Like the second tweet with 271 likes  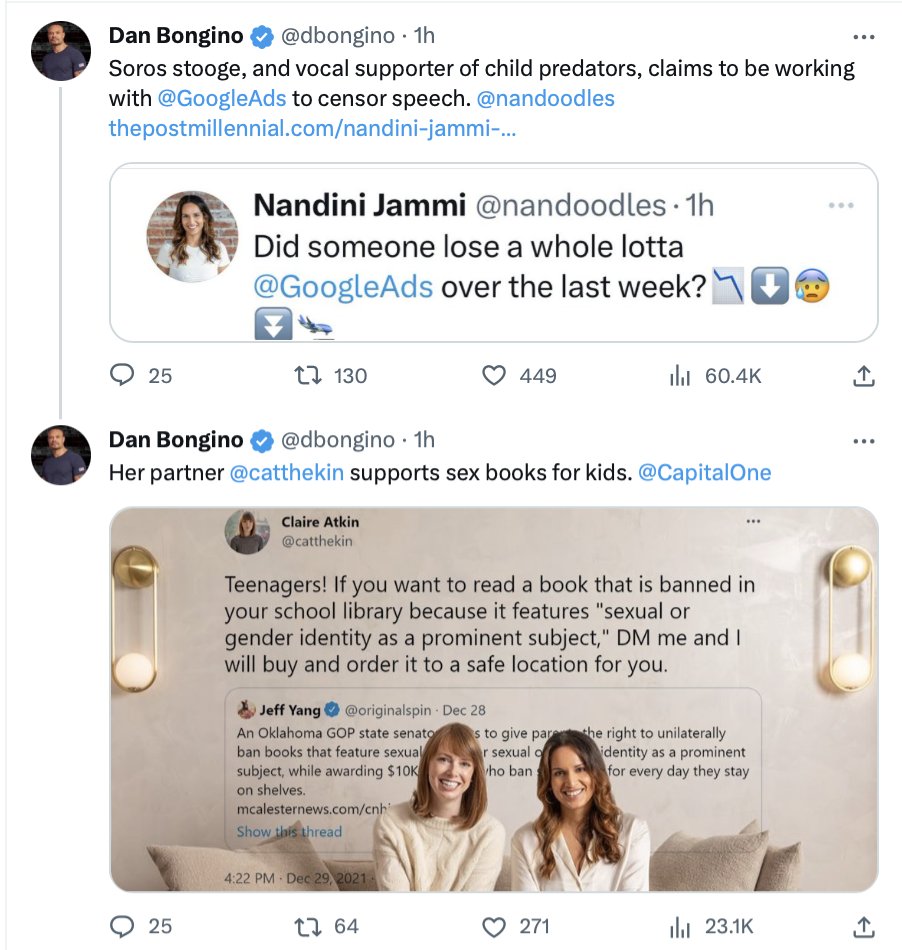pos(494,926)
